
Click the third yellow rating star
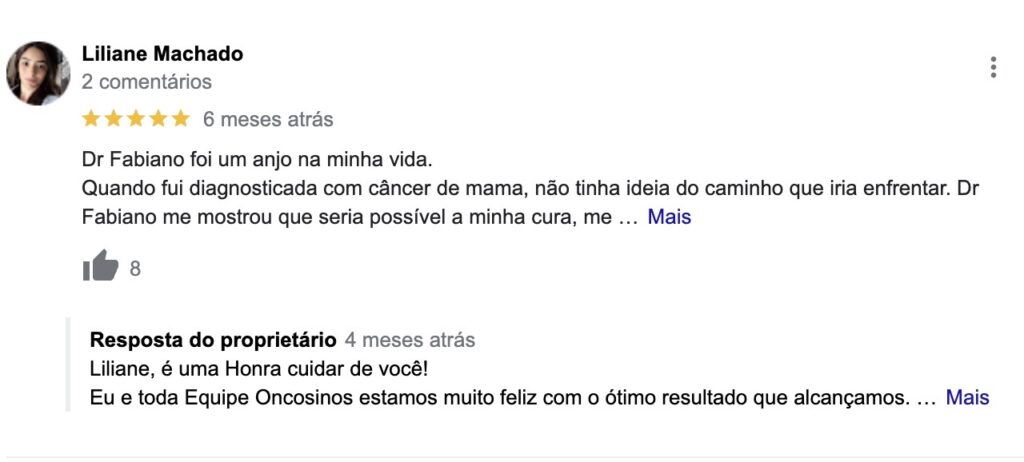coord(136,119)
